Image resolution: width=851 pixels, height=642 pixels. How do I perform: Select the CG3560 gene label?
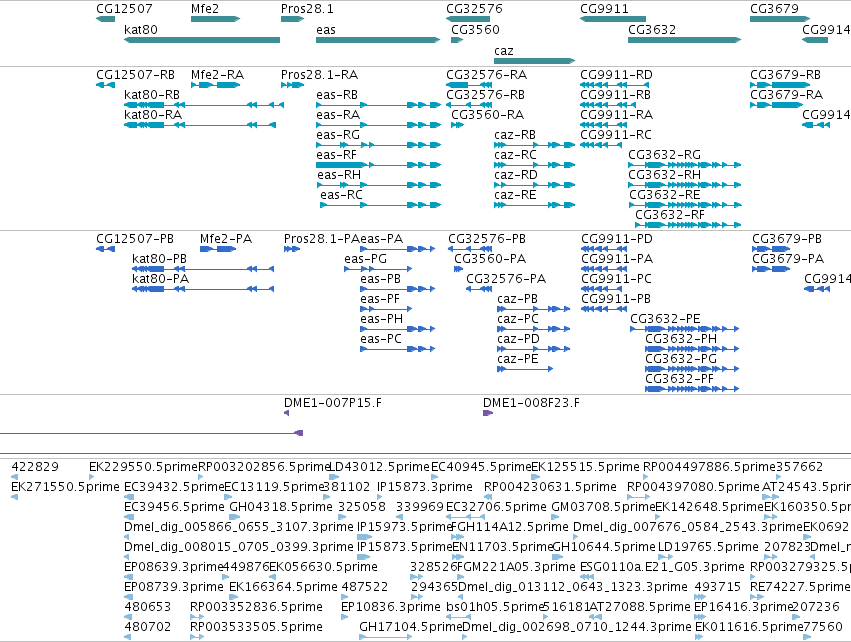click(x=475, y=29)
